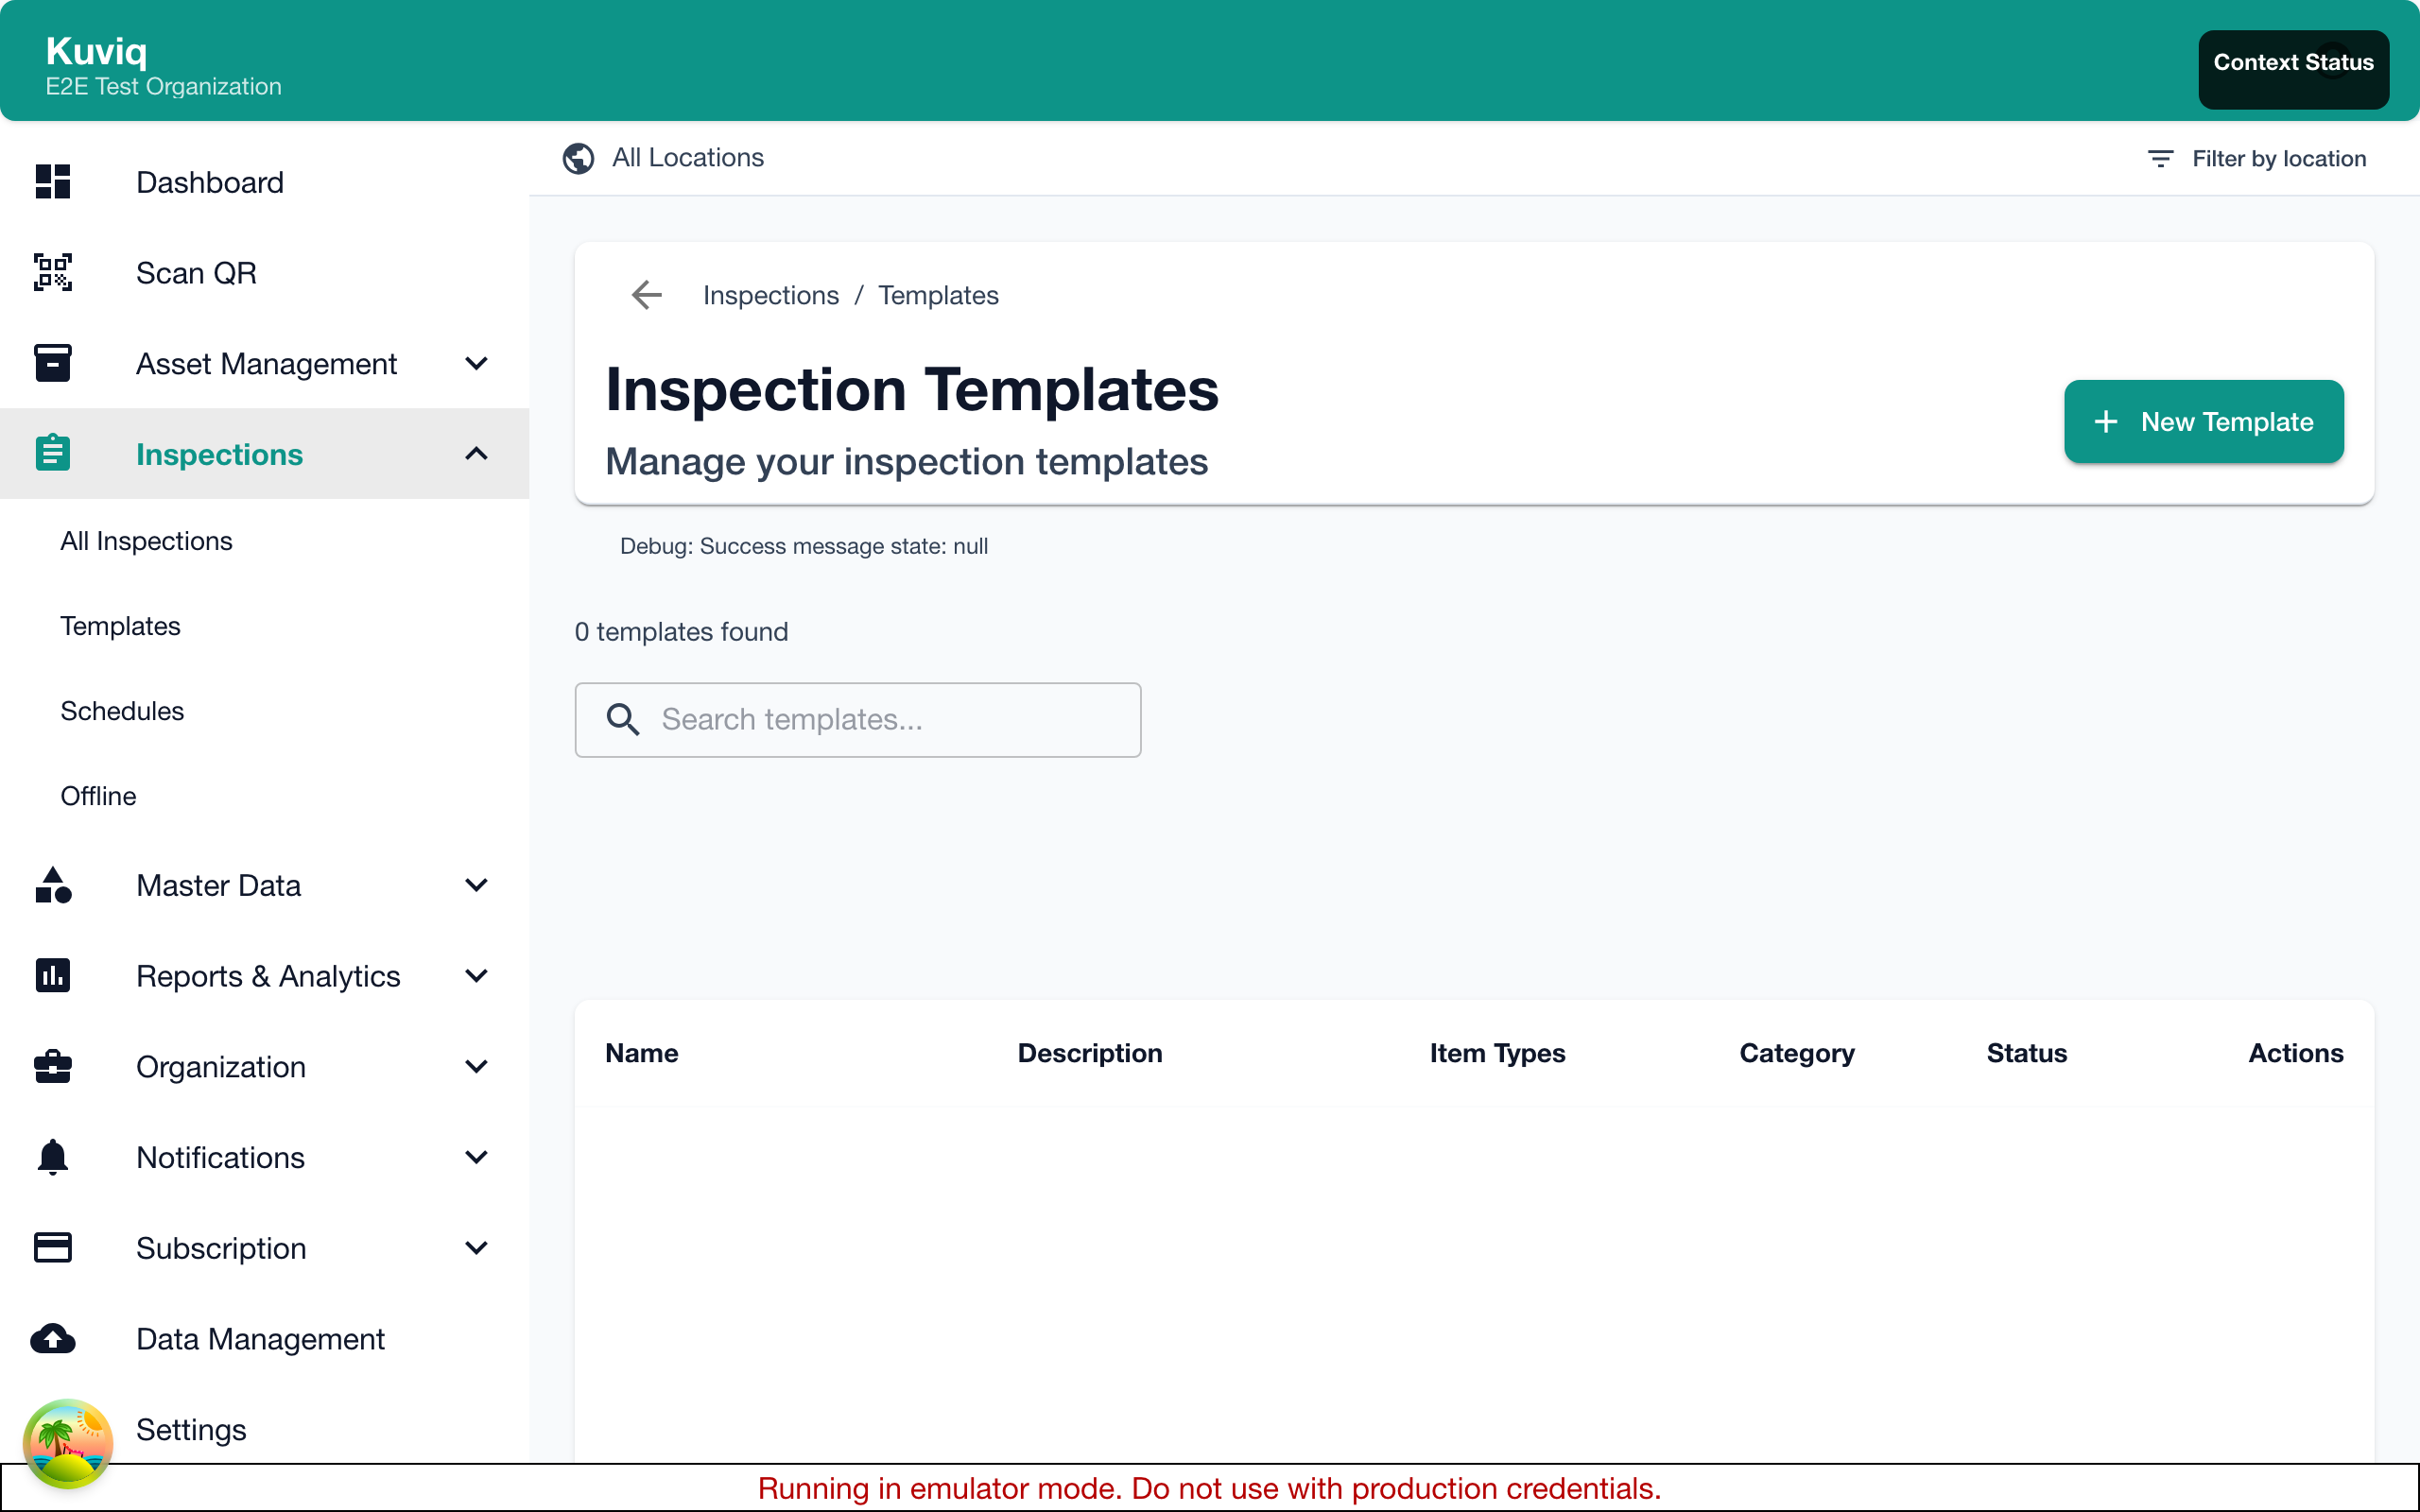This screenshot has height=1512, width=2420.
Task: Click the back arrow above Inspection Templates
Action: pos(646,295)
